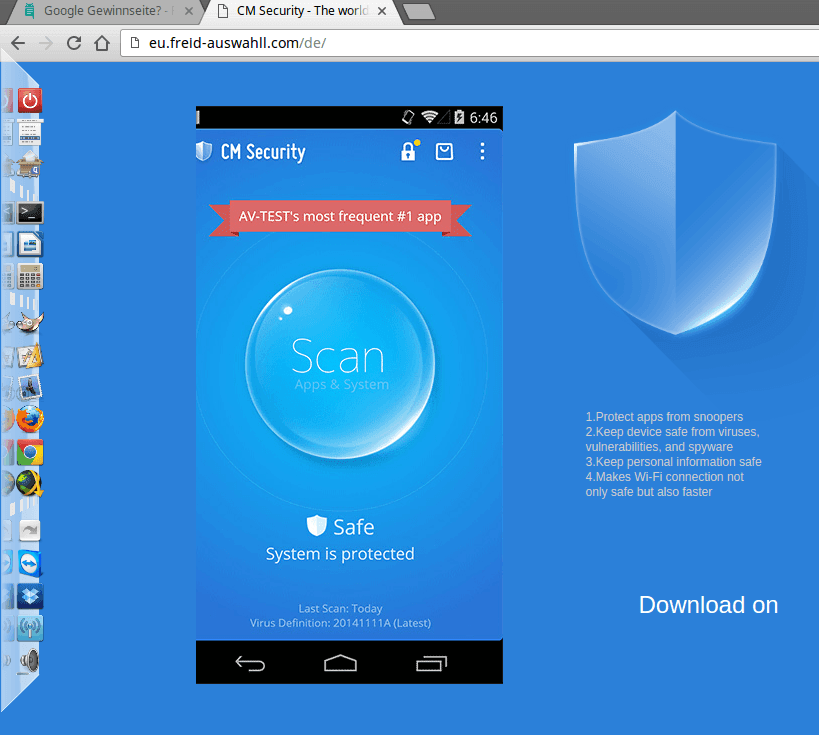Open TeamViewer from the dock
Viewport: 819px width, 735px height.
[x=30, y=564]
